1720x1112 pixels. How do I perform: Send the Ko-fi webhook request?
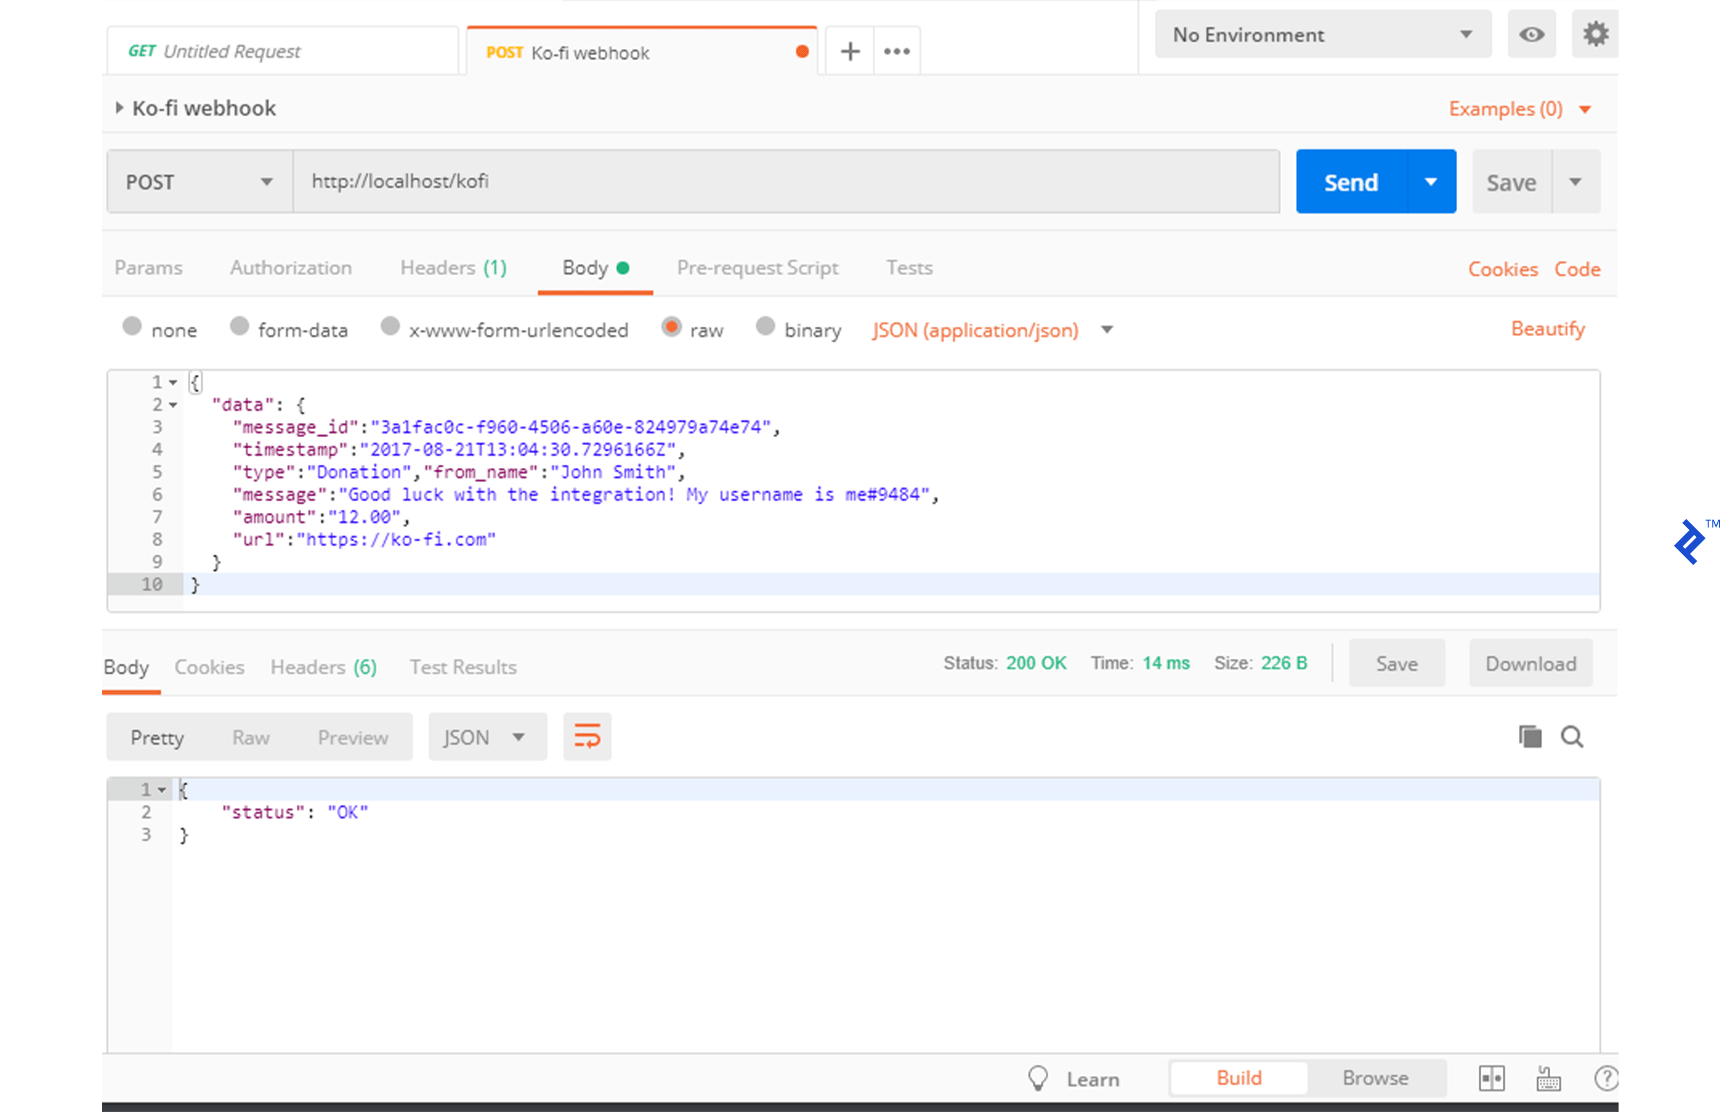[1350, 181]
